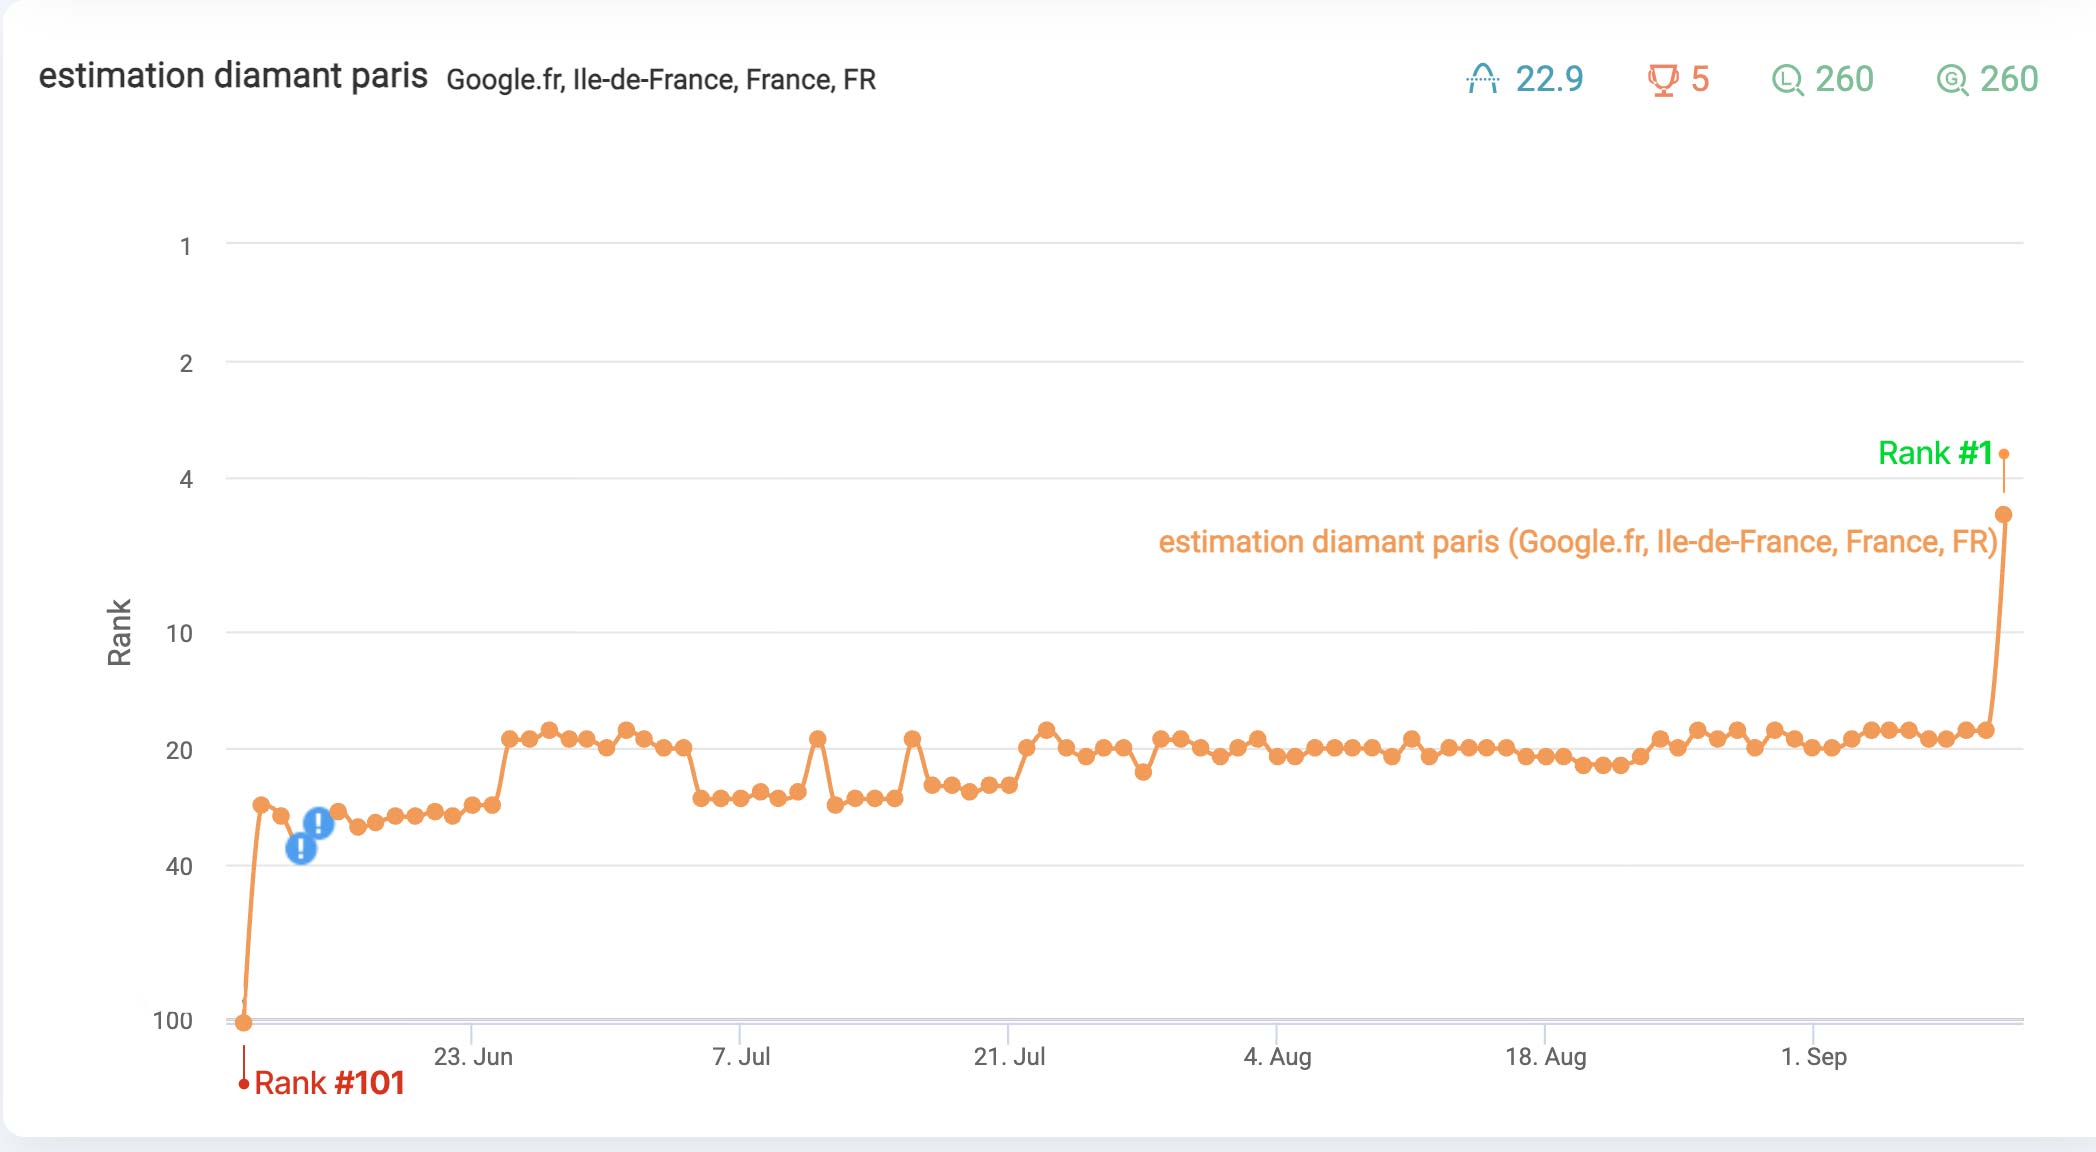Click the vertical Rank axis title
Viewport: 2096px width, 1152px height.
pos(119,632)
